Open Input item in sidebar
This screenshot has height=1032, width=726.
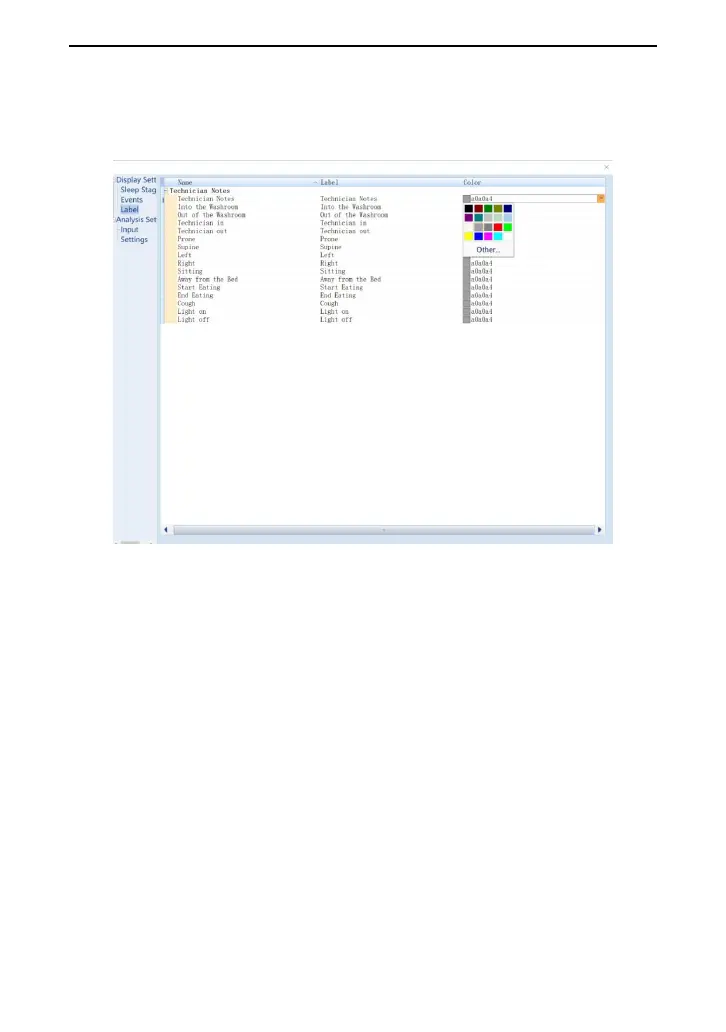(x=129, y=230)
